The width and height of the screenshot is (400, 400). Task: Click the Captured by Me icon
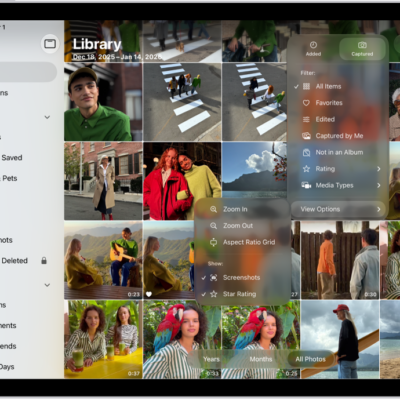[306, 136]
